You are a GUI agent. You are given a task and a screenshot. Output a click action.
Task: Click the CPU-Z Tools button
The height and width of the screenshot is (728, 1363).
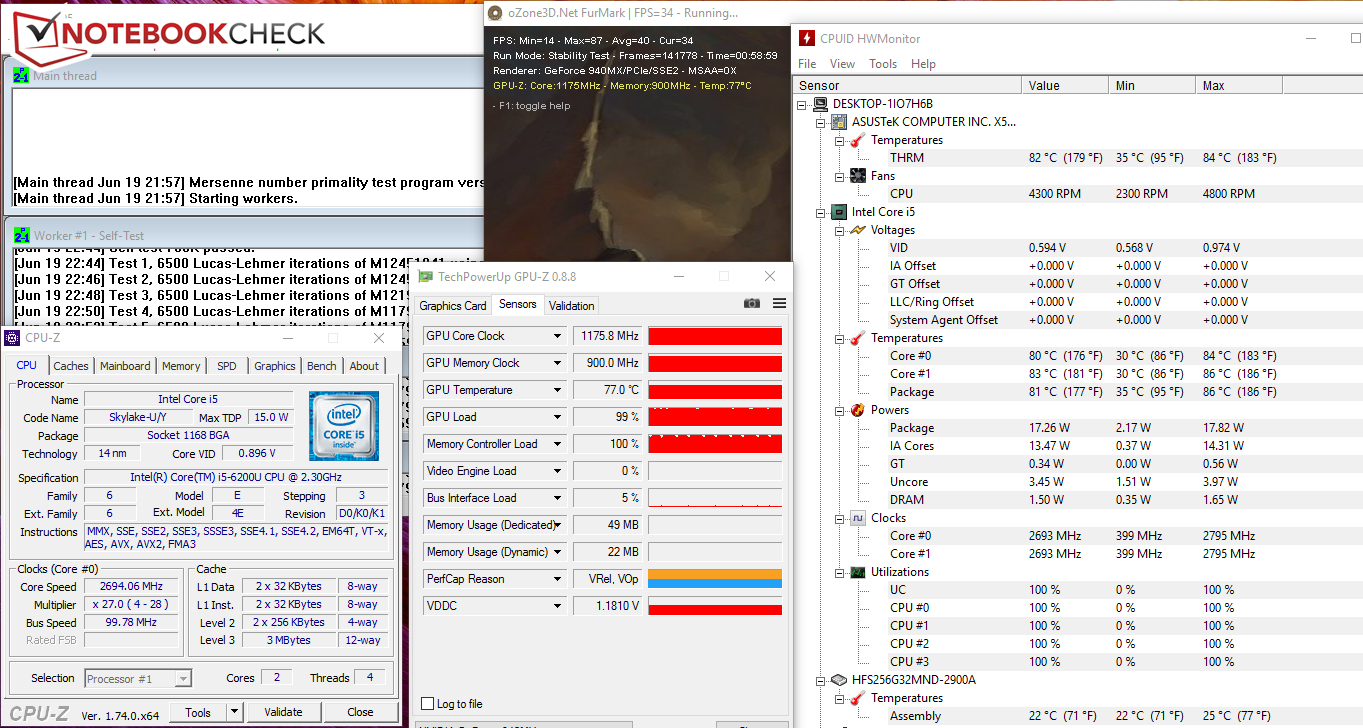tap(198, 712)
